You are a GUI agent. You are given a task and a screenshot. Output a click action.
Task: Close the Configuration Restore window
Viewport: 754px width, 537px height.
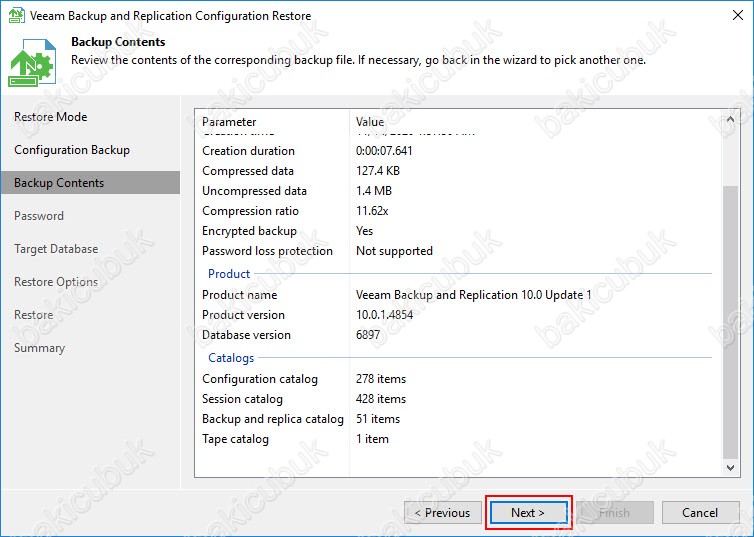(x=738, y=15)
